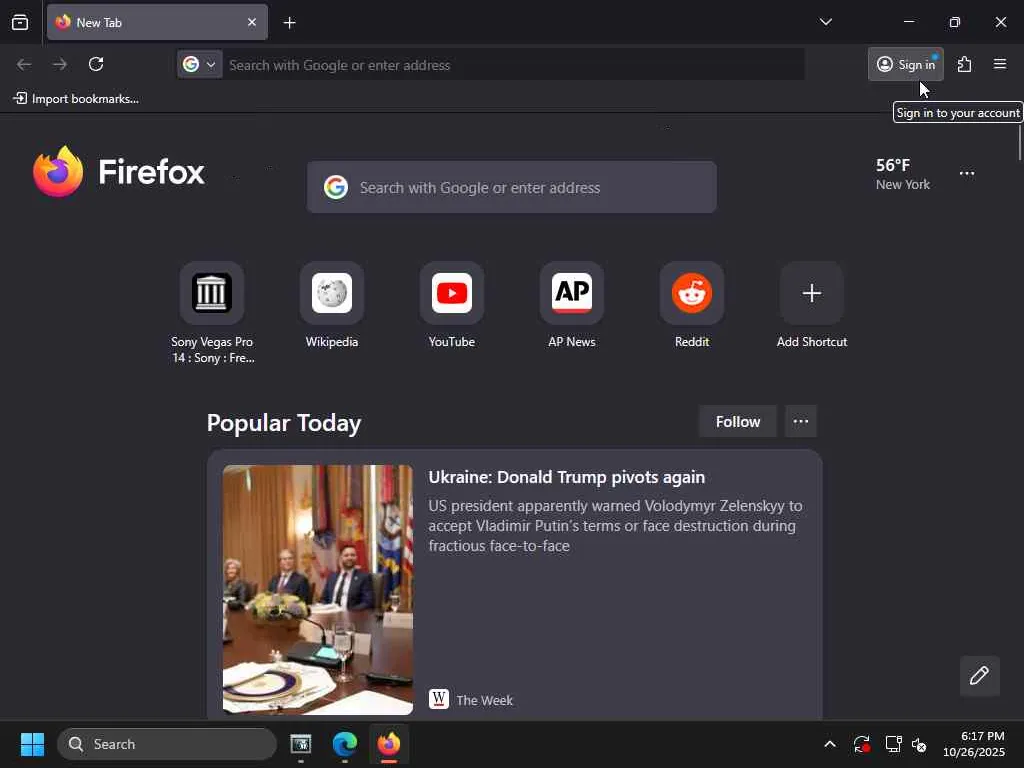Open the weather widget three-dot menu
This screenshot has height=768, width=1024.
967,173
